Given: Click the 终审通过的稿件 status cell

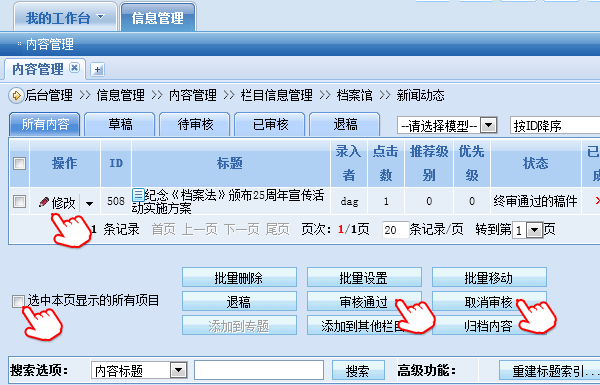Looking at the screenshot, I should pos(535,201).
